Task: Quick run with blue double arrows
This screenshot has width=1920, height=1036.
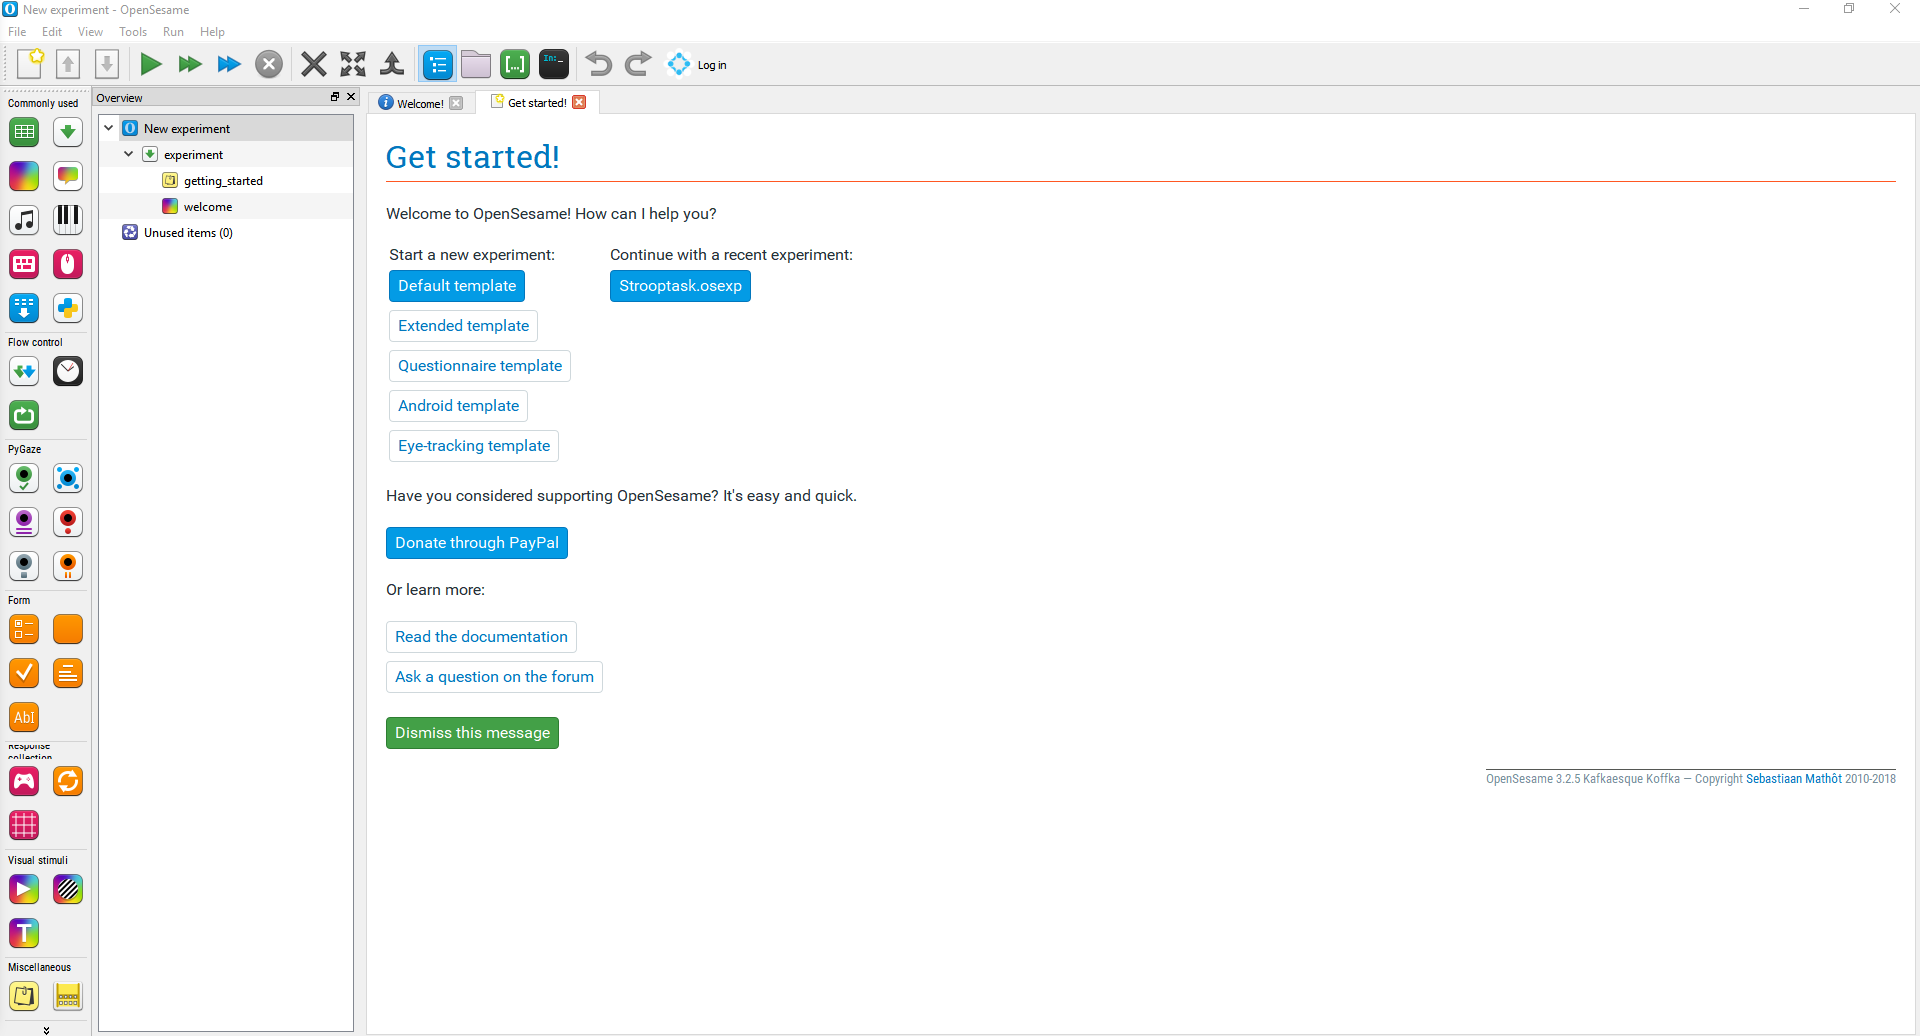Action: pyautogui.click(x=229, y=64)
